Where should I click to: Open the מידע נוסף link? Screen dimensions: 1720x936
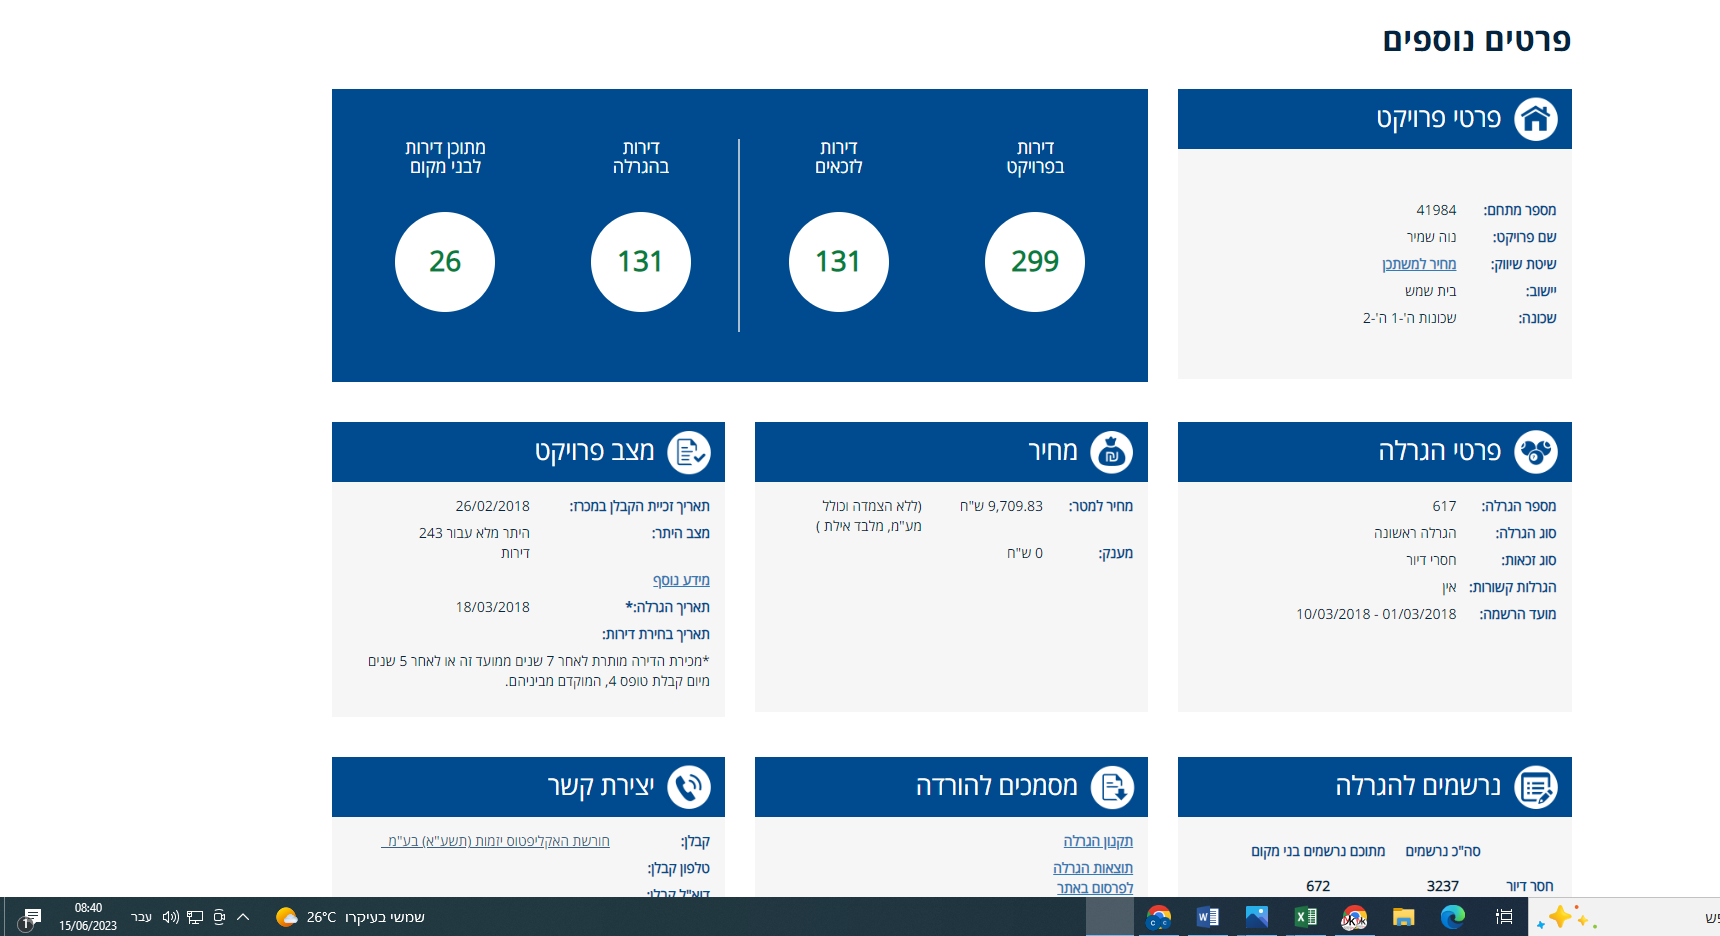pyautogui.click(x=681, y=580)
